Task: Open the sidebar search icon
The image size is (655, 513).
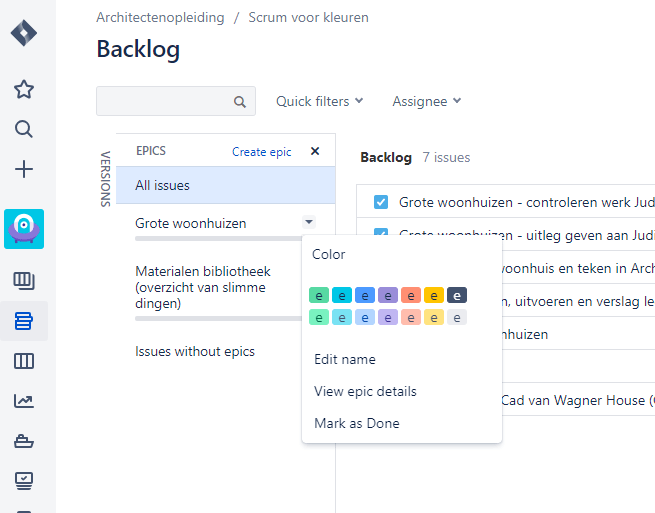Action: tap(24, 129)
